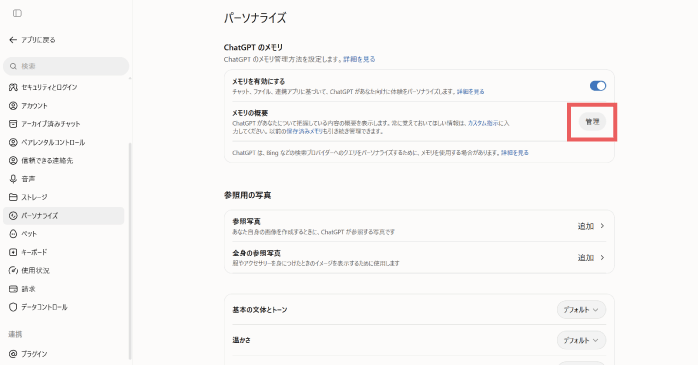
Task: Click the ストレージ folder icon
Action: point(13,197)
